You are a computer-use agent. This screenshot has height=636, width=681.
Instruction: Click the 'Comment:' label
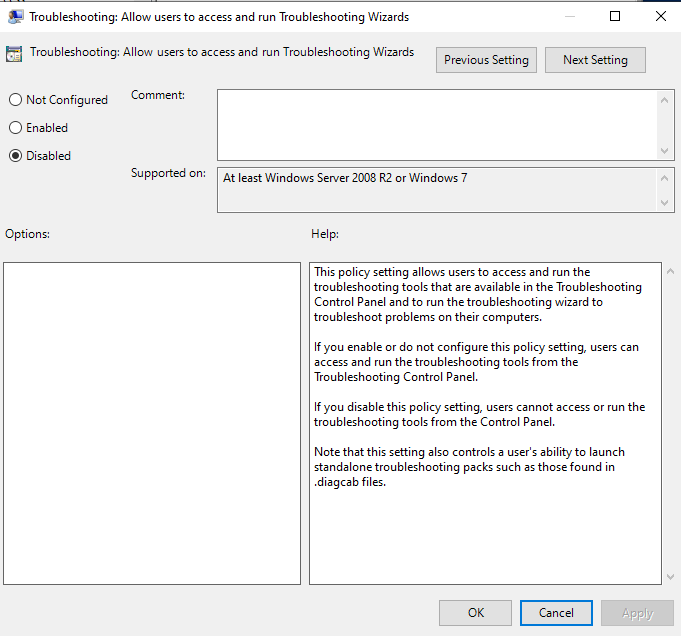click(158, 95)
